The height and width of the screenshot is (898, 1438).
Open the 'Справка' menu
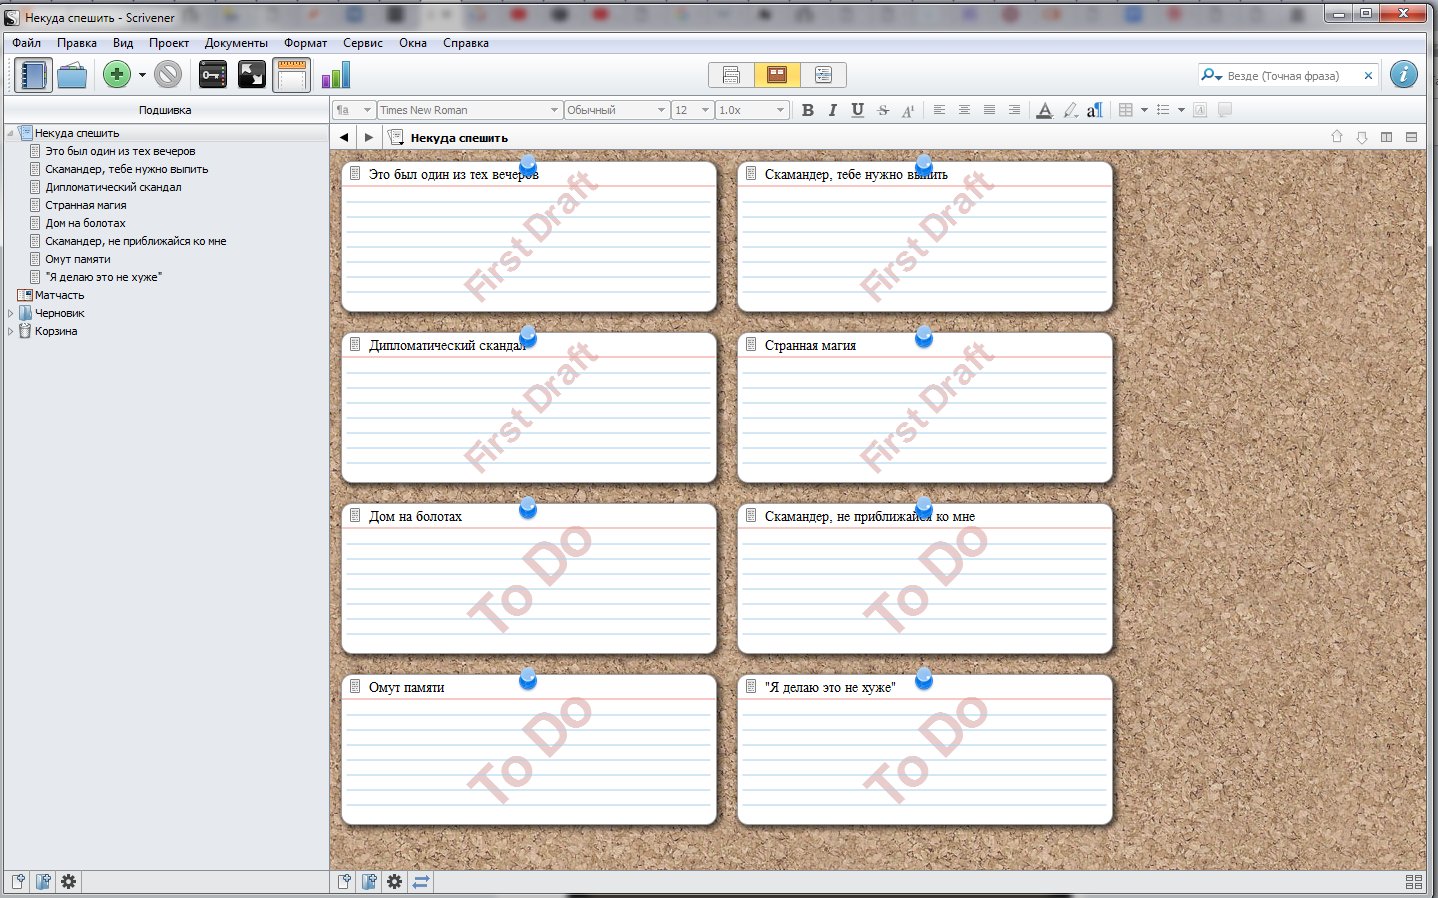coord(466,43)
